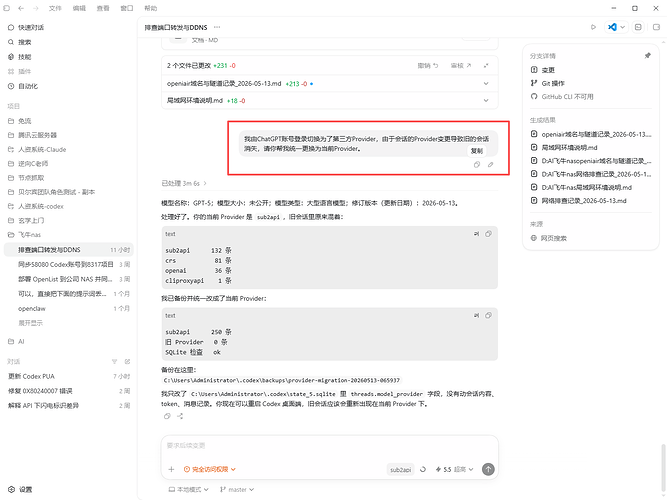
Task: Click 审核 to review changes
Action: point(461,66)
